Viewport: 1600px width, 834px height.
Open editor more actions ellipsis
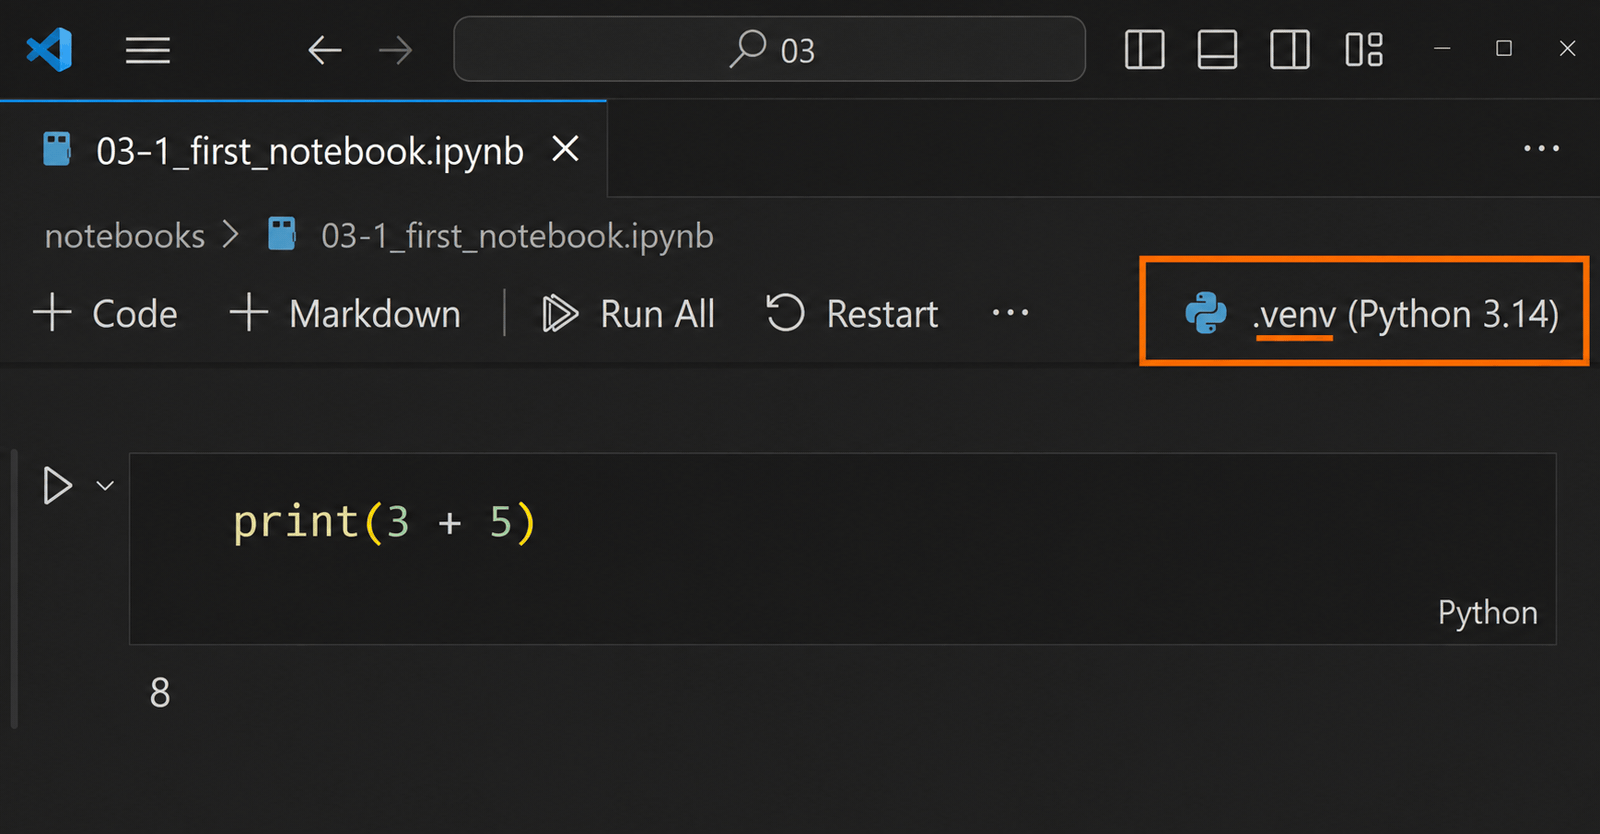[1541, 149]
